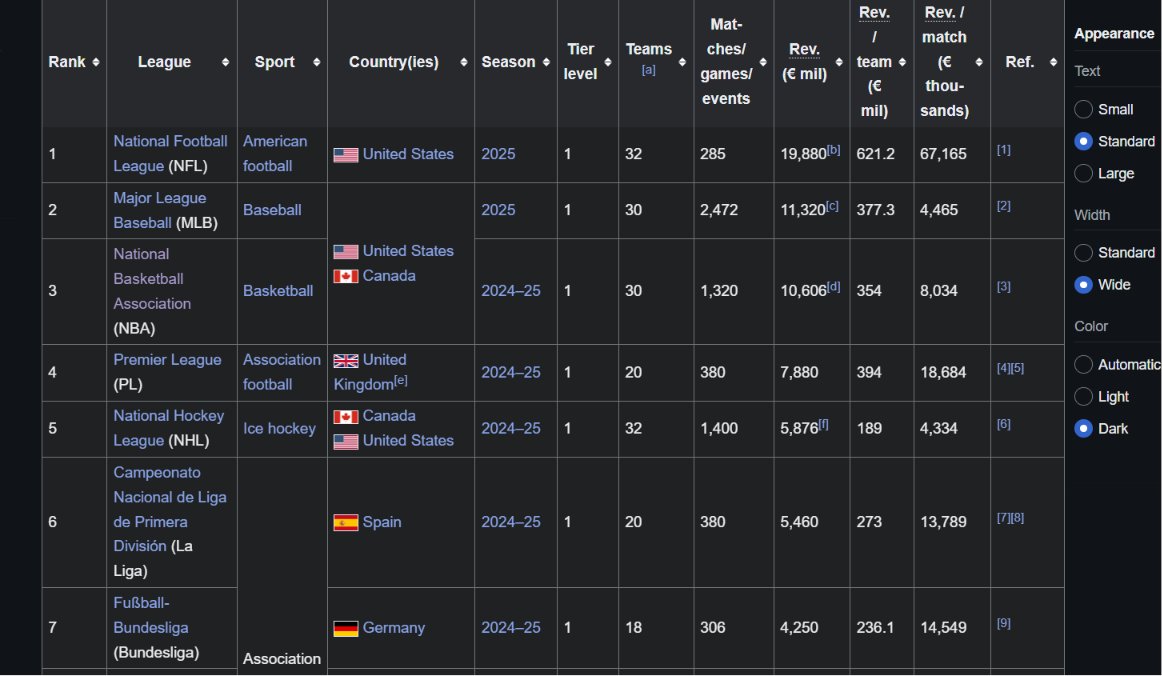Open footnote [d] beside 10,606
The image size is (1162, 676).
834,286
